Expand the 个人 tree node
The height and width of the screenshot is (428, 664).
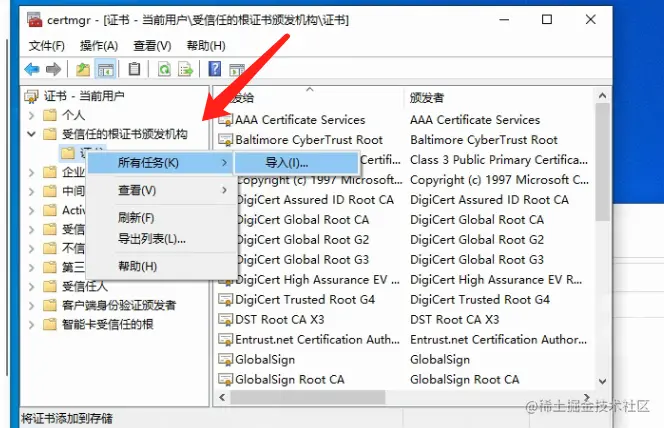[x=31, y=115]
